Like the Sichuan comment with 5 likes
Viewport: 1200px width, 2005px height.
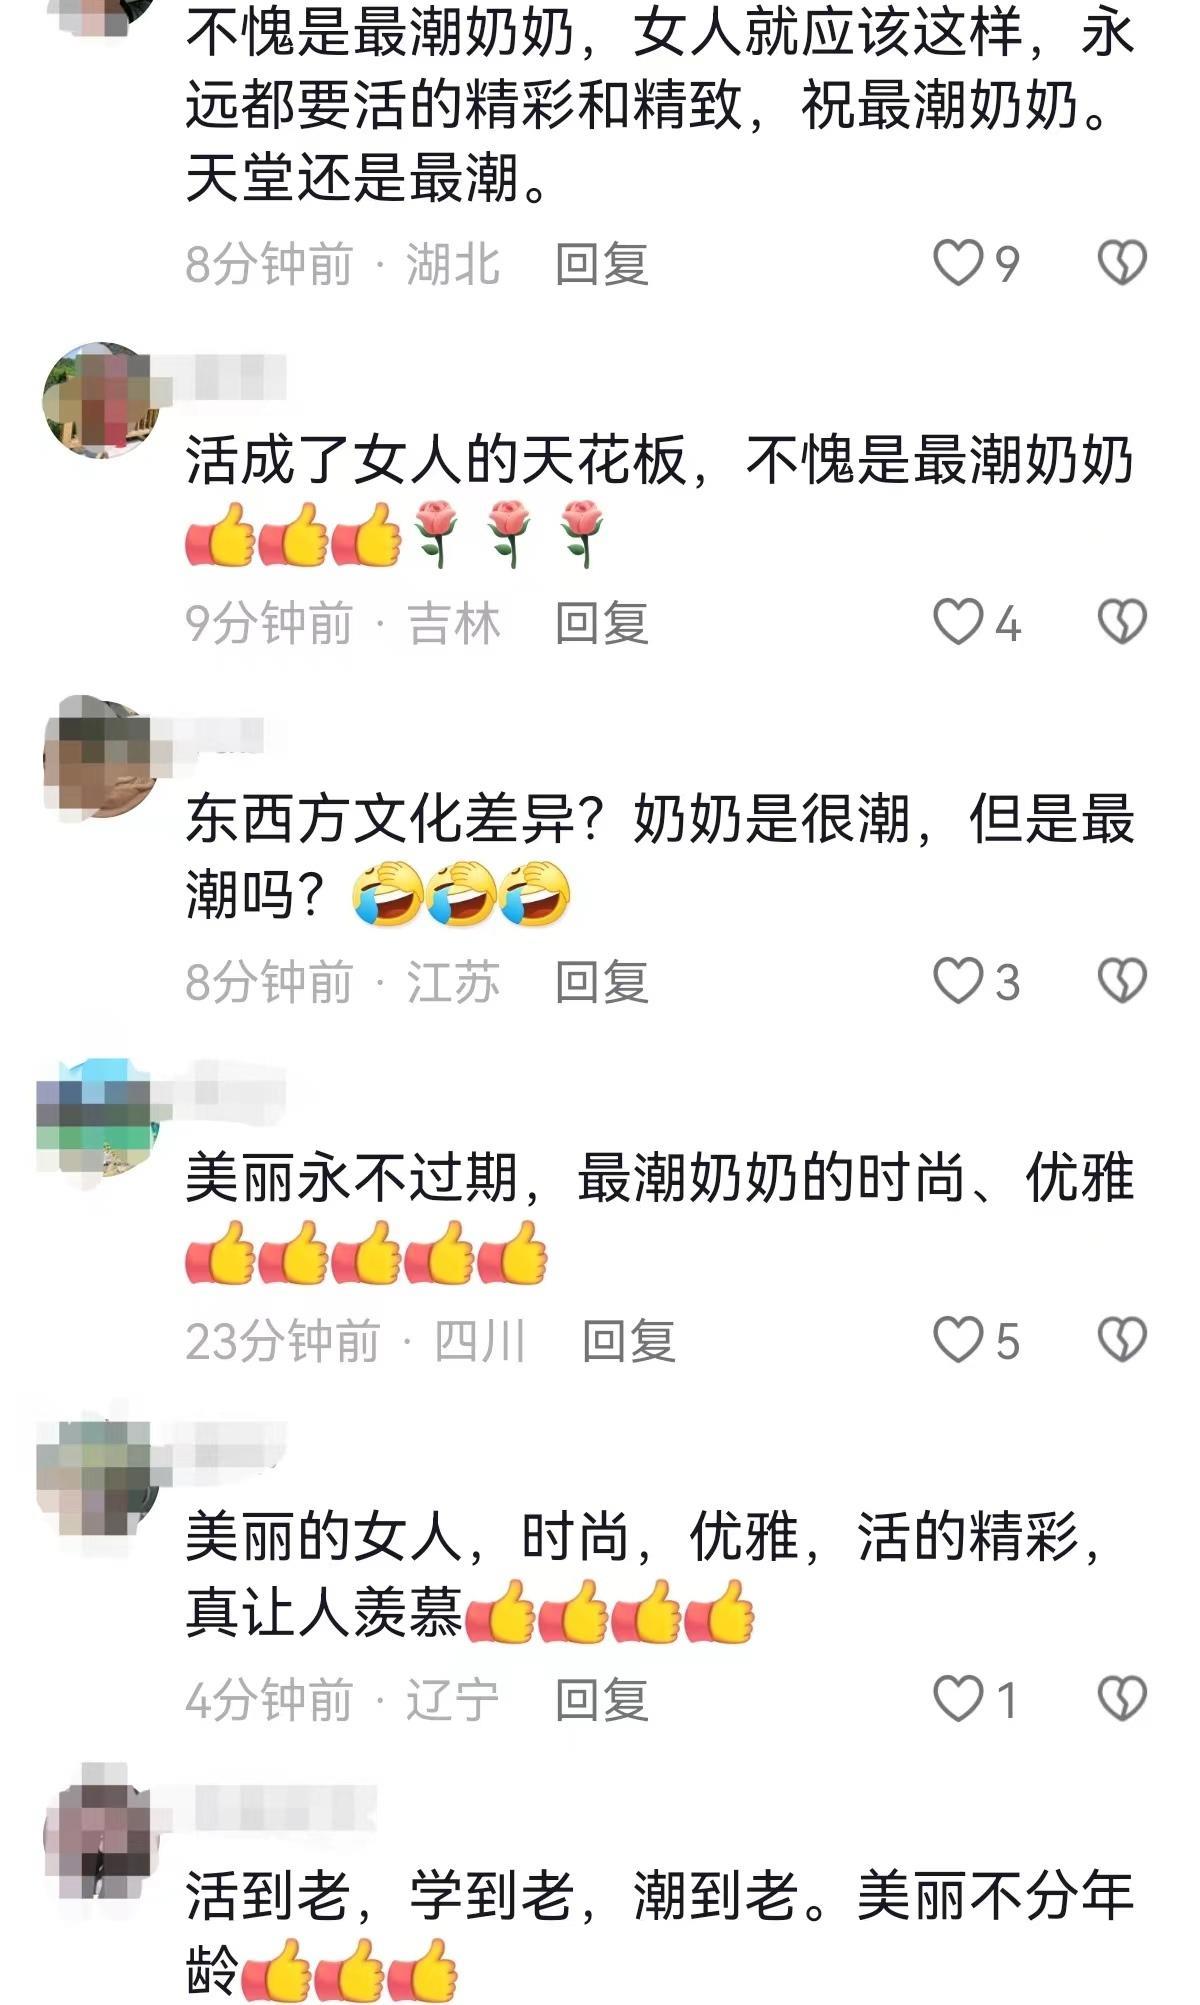[x=958, y=1340]
